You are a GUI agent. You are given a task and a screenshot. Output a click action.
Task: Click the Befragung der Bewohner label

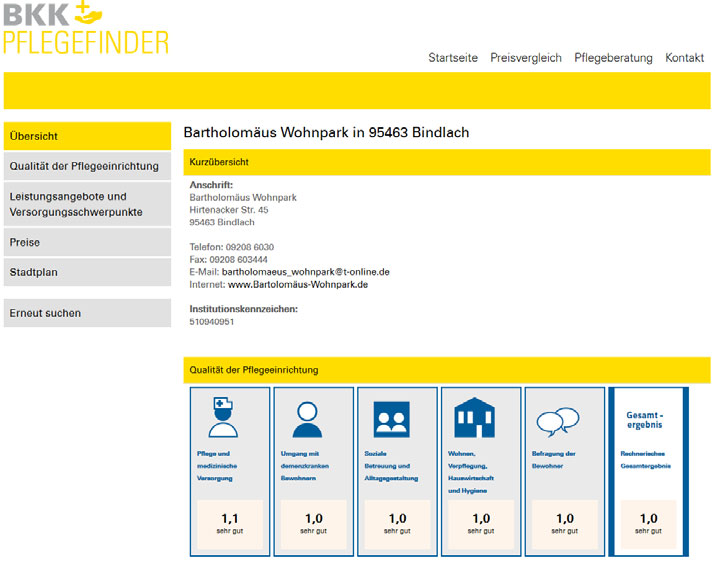click(x=554, y=460)
